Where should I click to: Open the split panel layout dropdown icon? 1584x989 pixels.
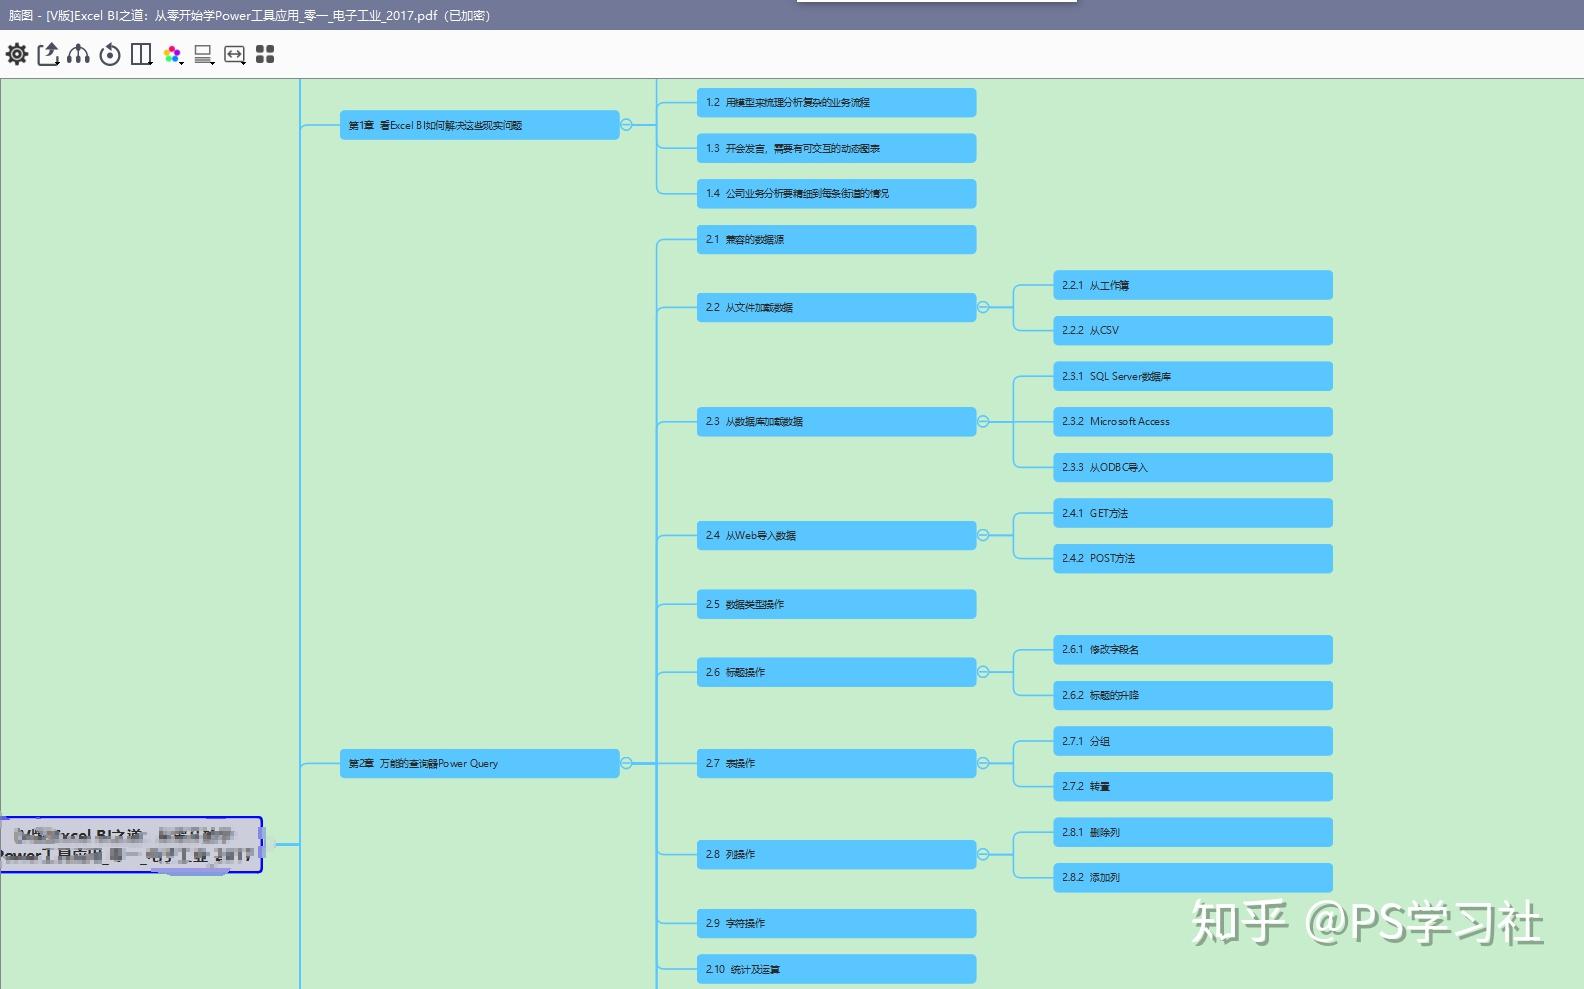pos(142,54)
